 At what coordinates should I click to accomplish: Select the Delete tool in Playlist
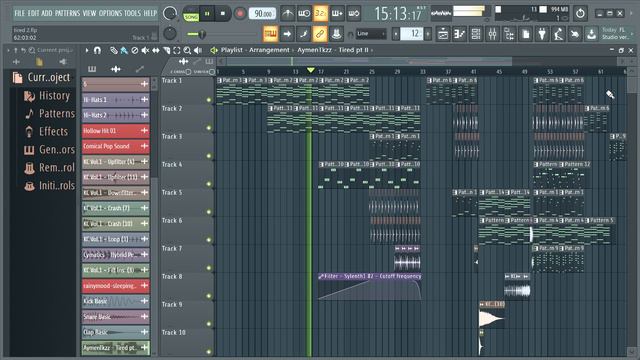(135, 51)
